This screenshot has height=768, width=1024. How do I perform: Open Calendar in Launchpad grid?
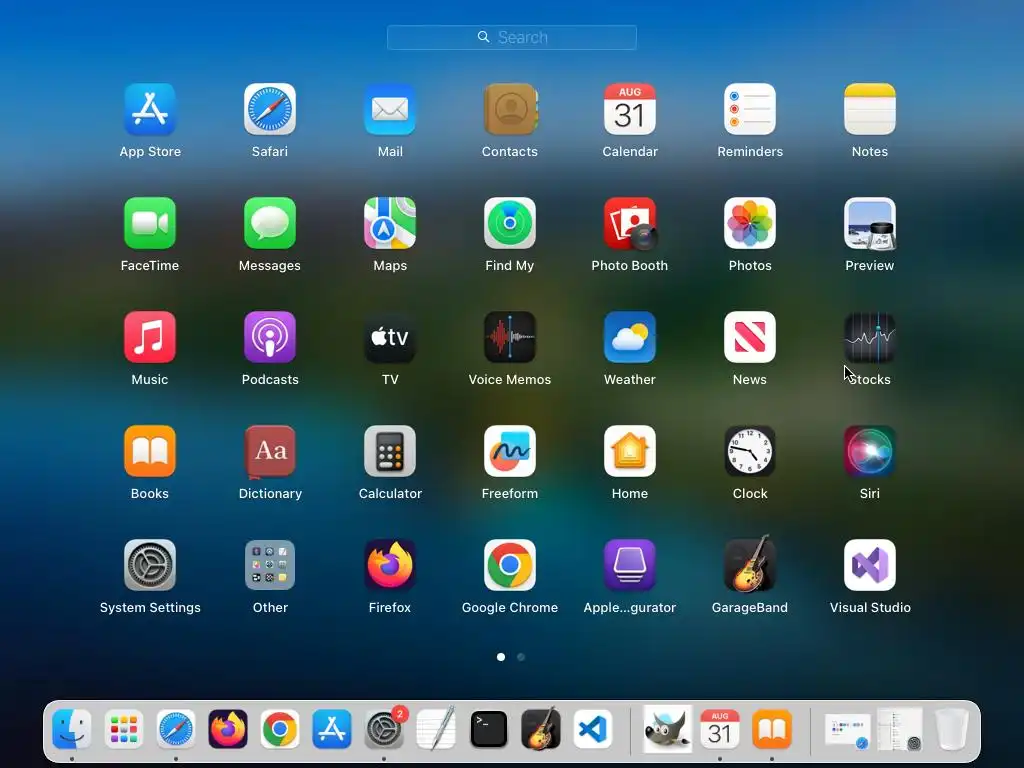click(x=630, y=109)
